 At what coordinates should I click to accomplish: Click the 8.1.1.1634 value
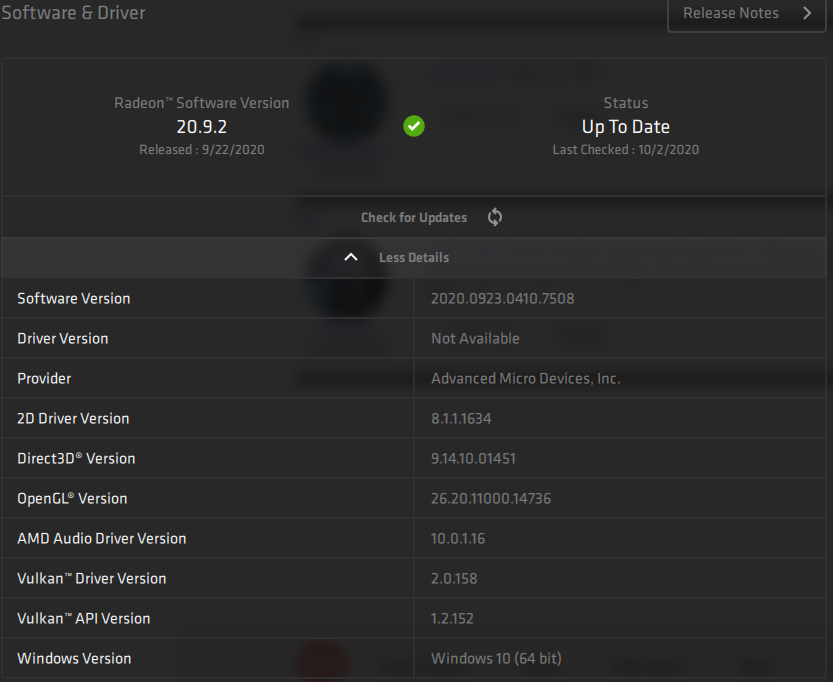pyautogui.click(x=461, y=419)
